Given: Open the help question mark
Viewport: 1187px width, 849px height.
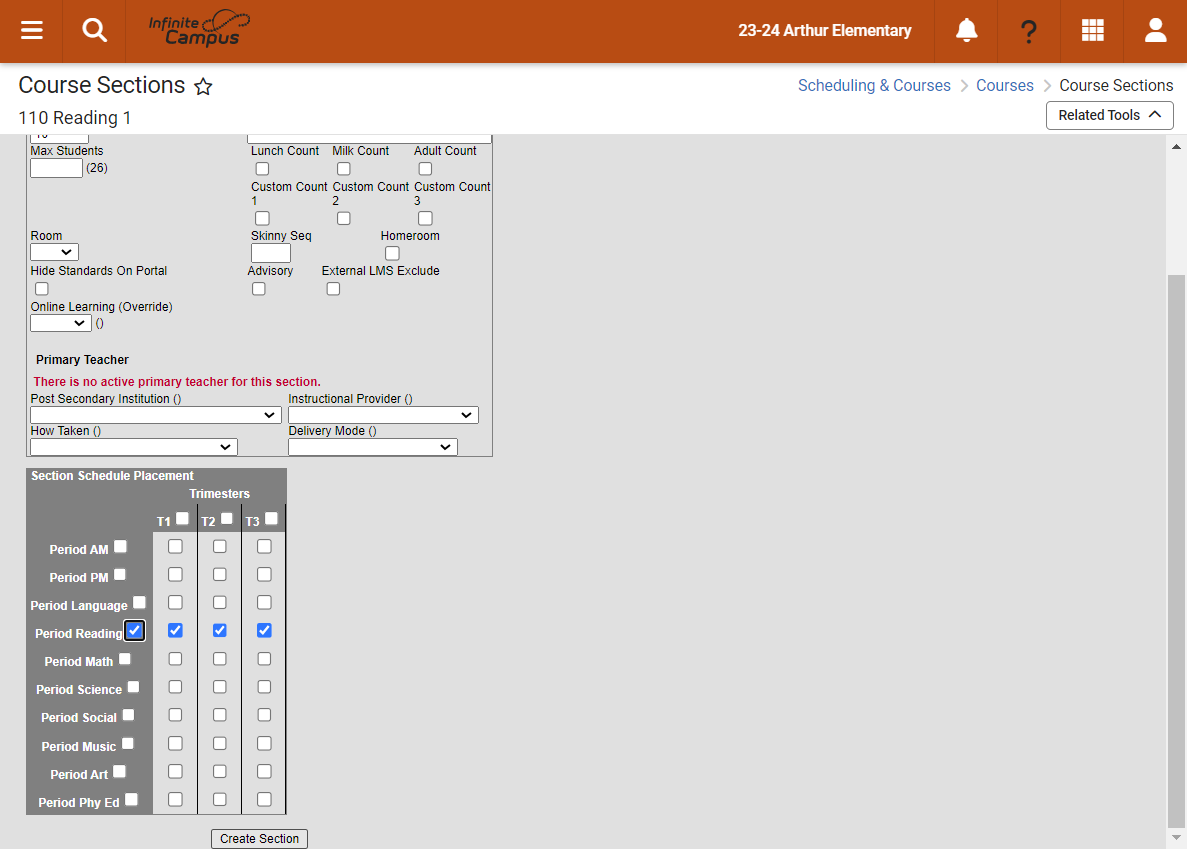Looking at the screenshot, I should click(x=1028, y=31).
